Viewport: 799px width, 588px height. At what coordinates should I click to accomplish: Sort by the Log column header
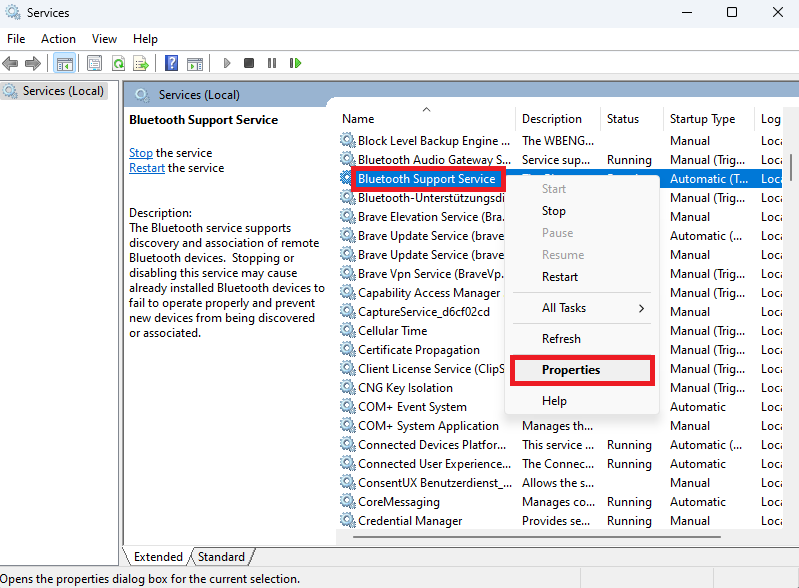tap(769, 119)
